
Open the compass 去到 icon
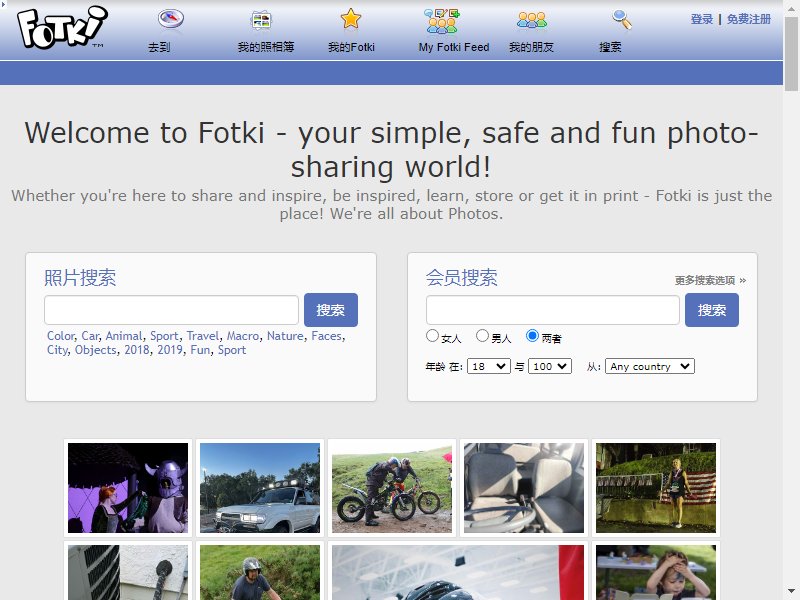pos(170,19)
